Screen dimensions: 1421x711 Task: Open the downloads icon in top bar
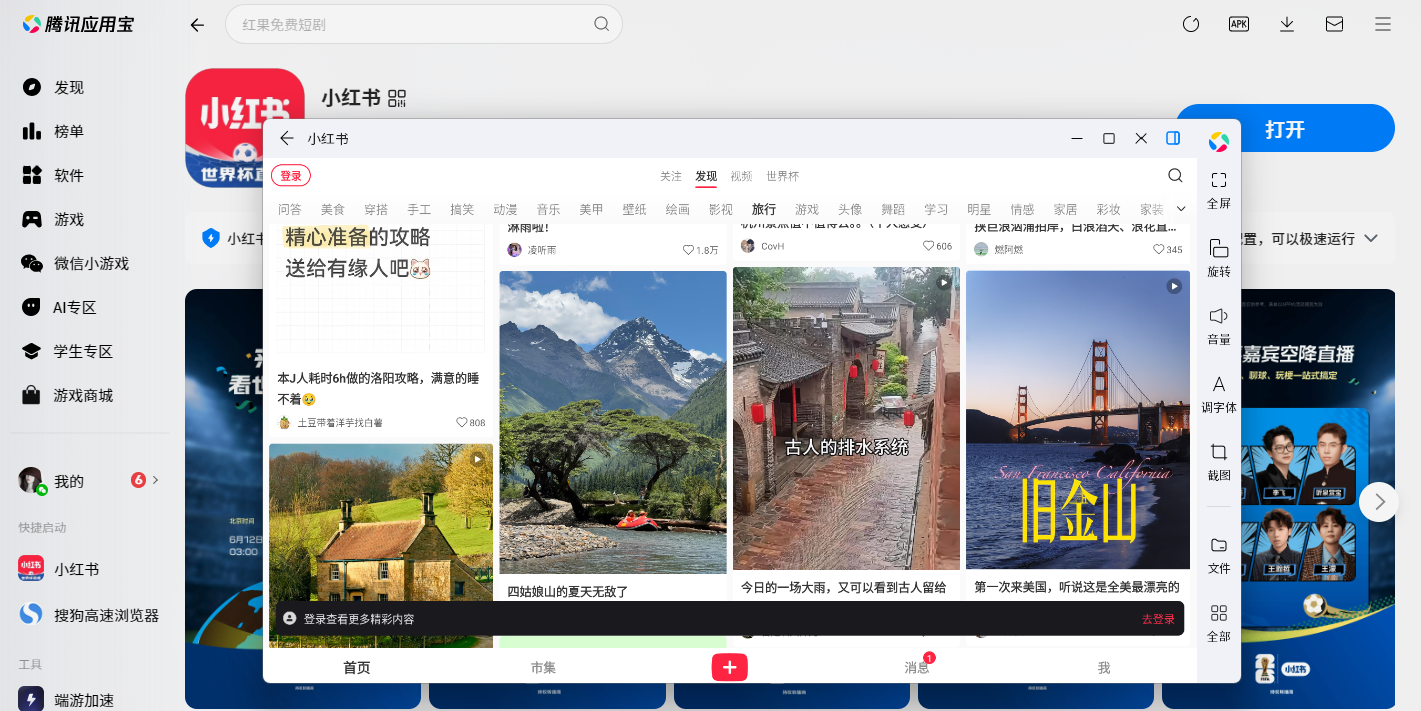point(1287,24)
